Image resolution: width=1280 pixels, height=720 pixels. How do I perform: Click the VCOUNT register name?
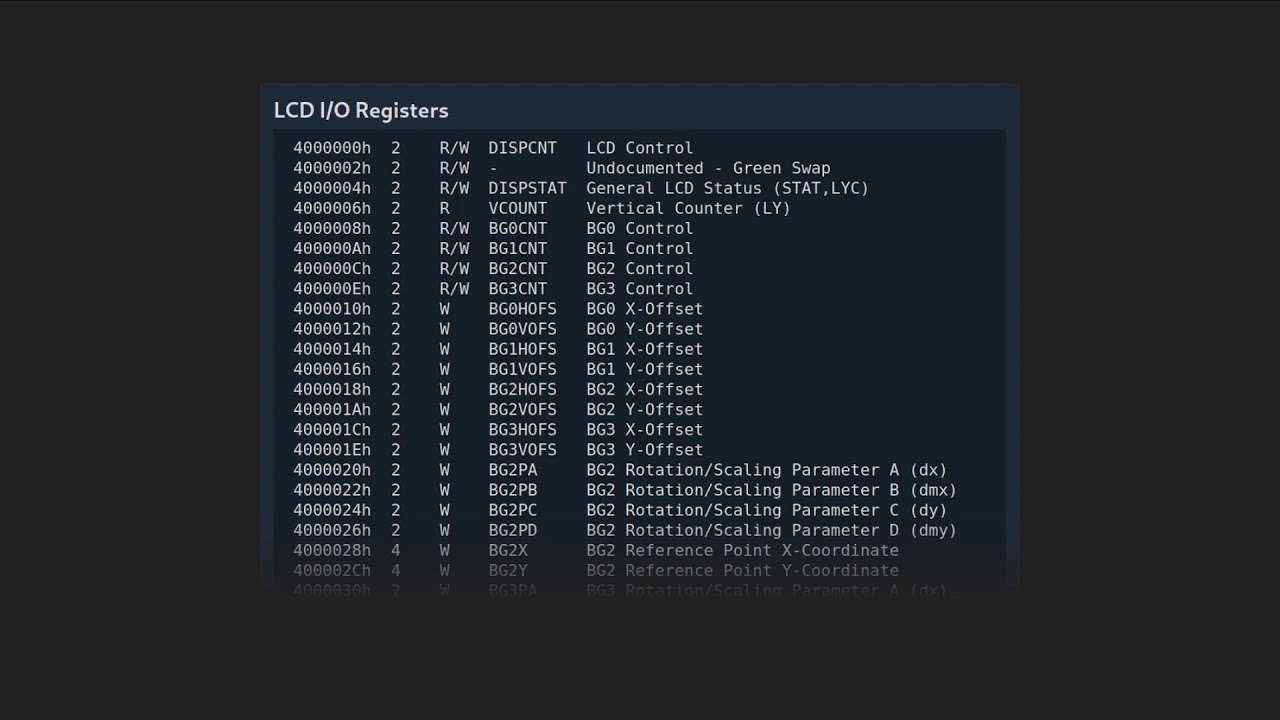point(517,208)
